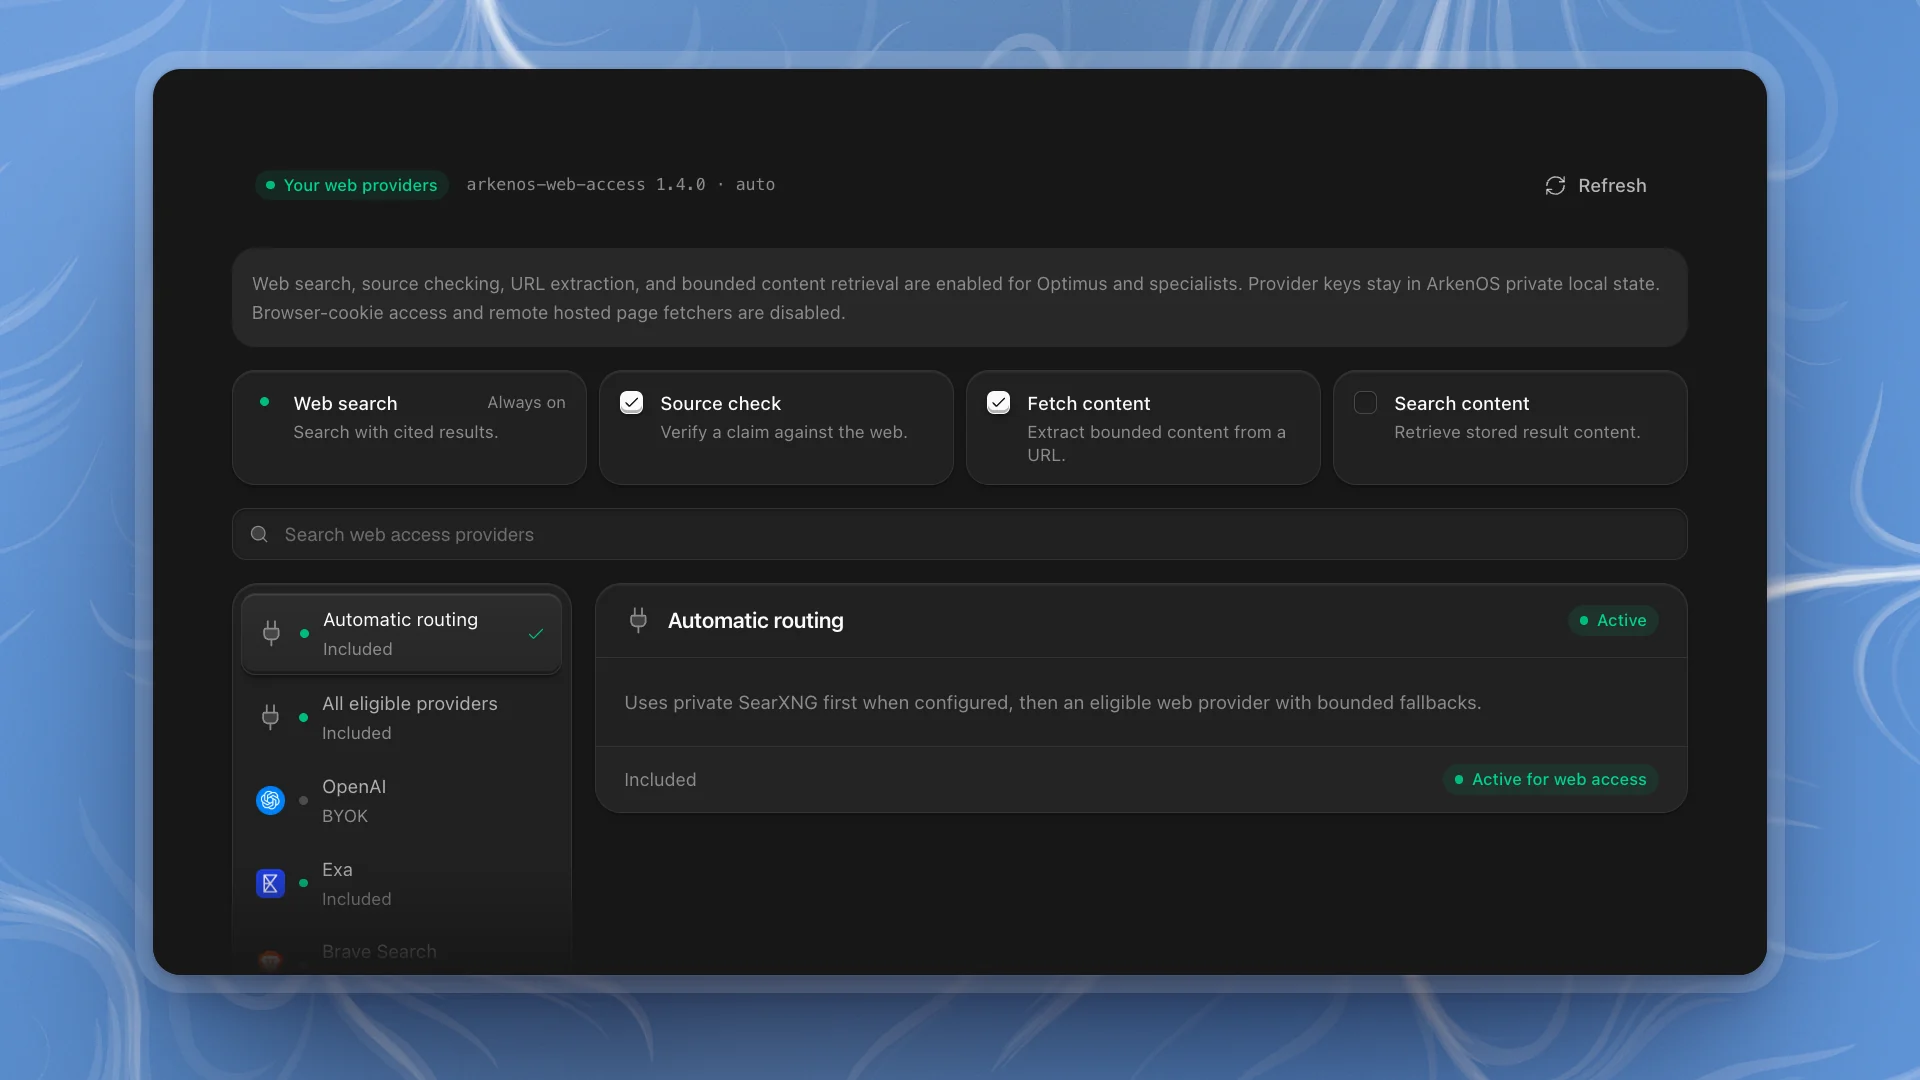
Task: Click the Your web providers badge
Action: (352, 185)
